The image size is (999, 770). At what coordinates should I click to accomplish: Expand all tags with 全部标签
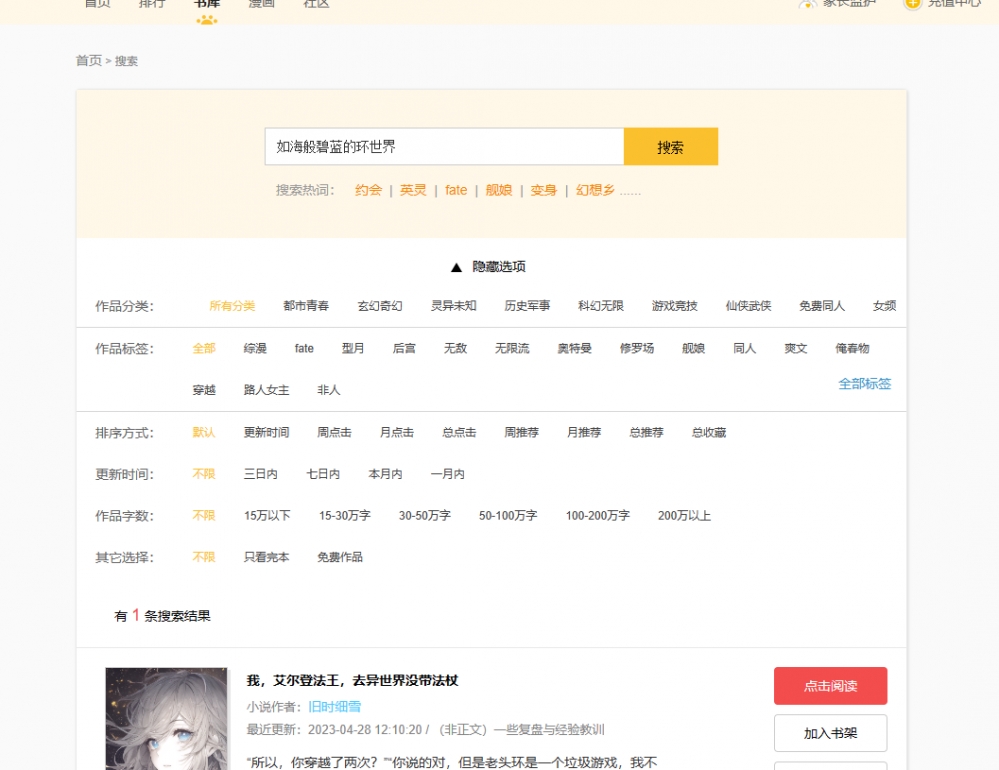tap(864, 384)
